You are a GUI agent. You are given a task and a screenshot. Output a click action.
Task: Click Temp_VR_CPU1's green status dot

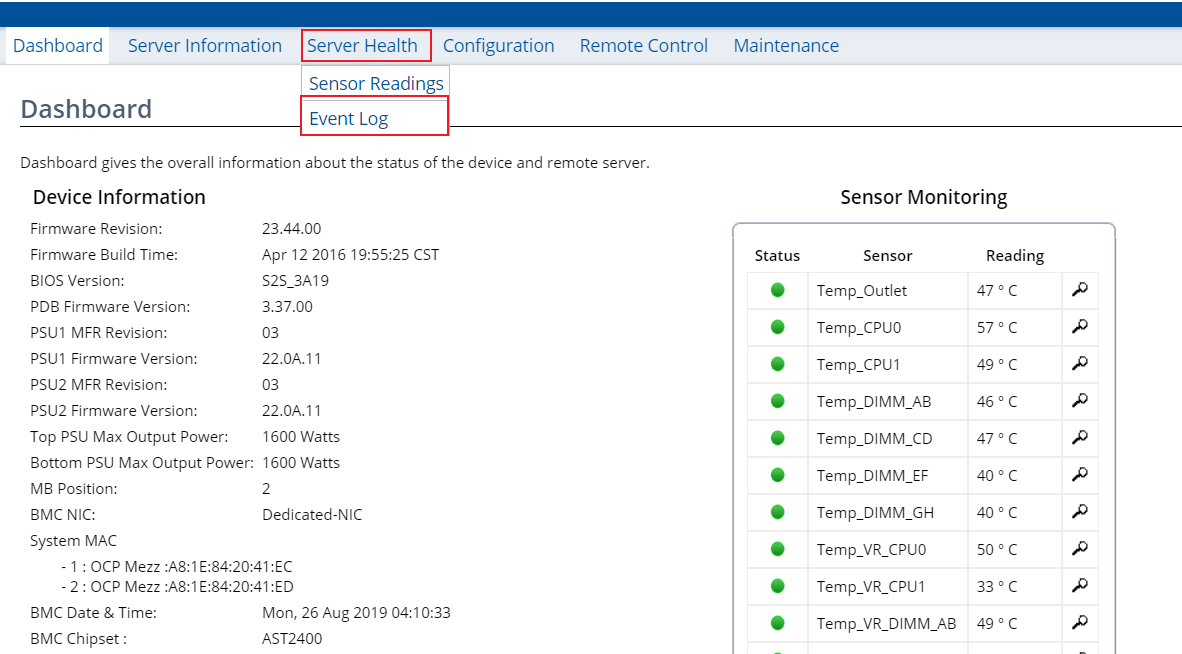[x=777, y=586]
